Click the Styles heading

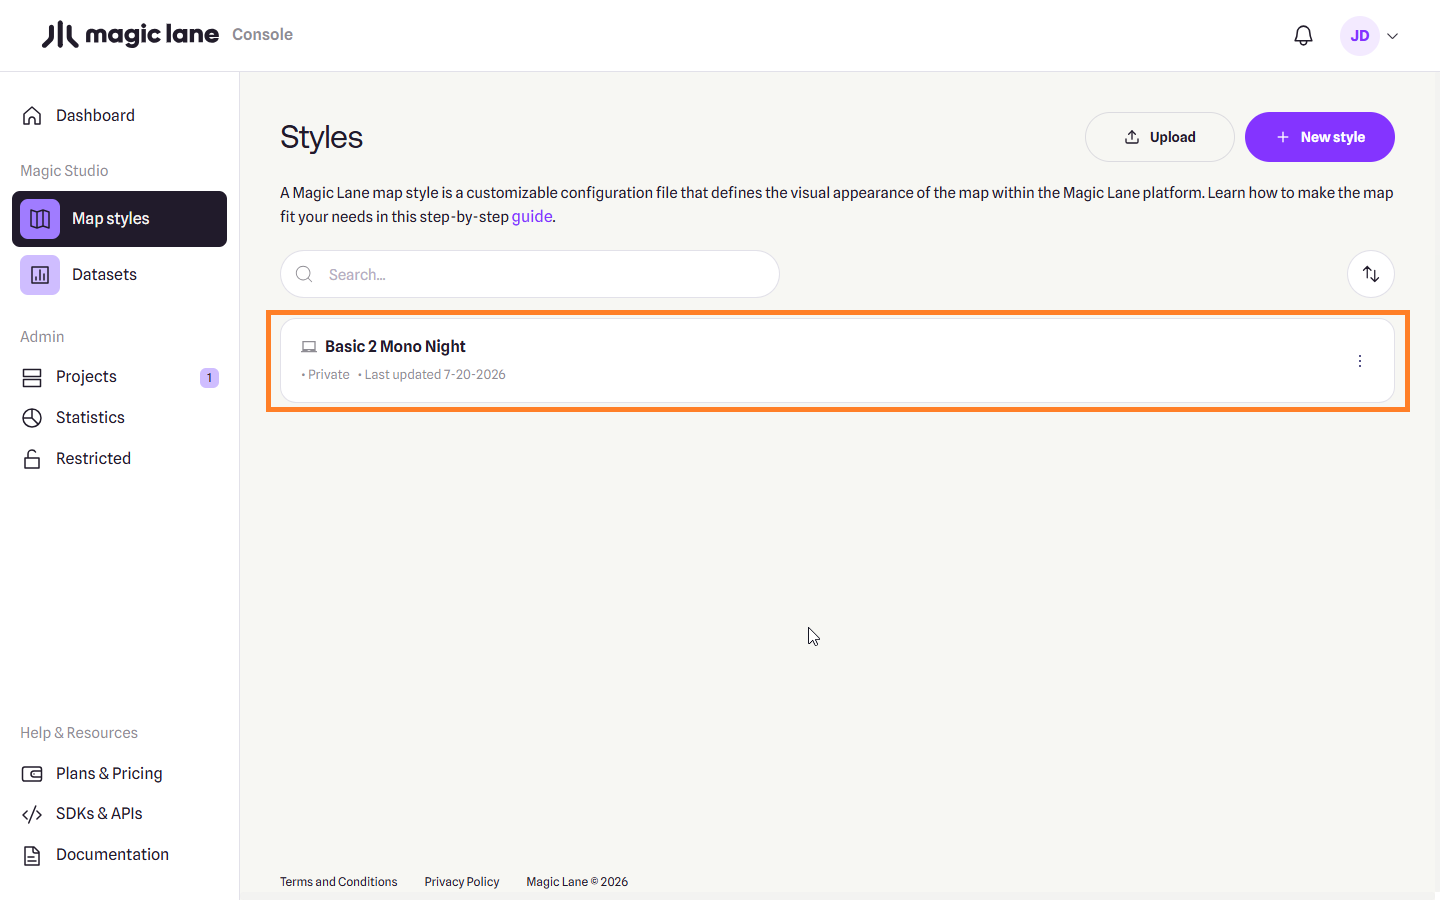(321, 137)
